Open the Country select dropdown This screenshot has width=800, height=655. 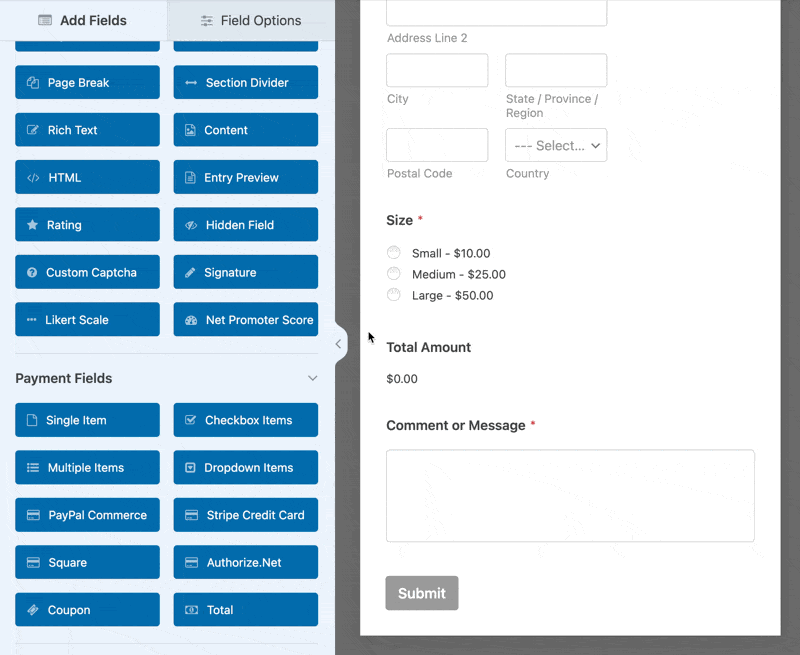[x=555, y=145]
